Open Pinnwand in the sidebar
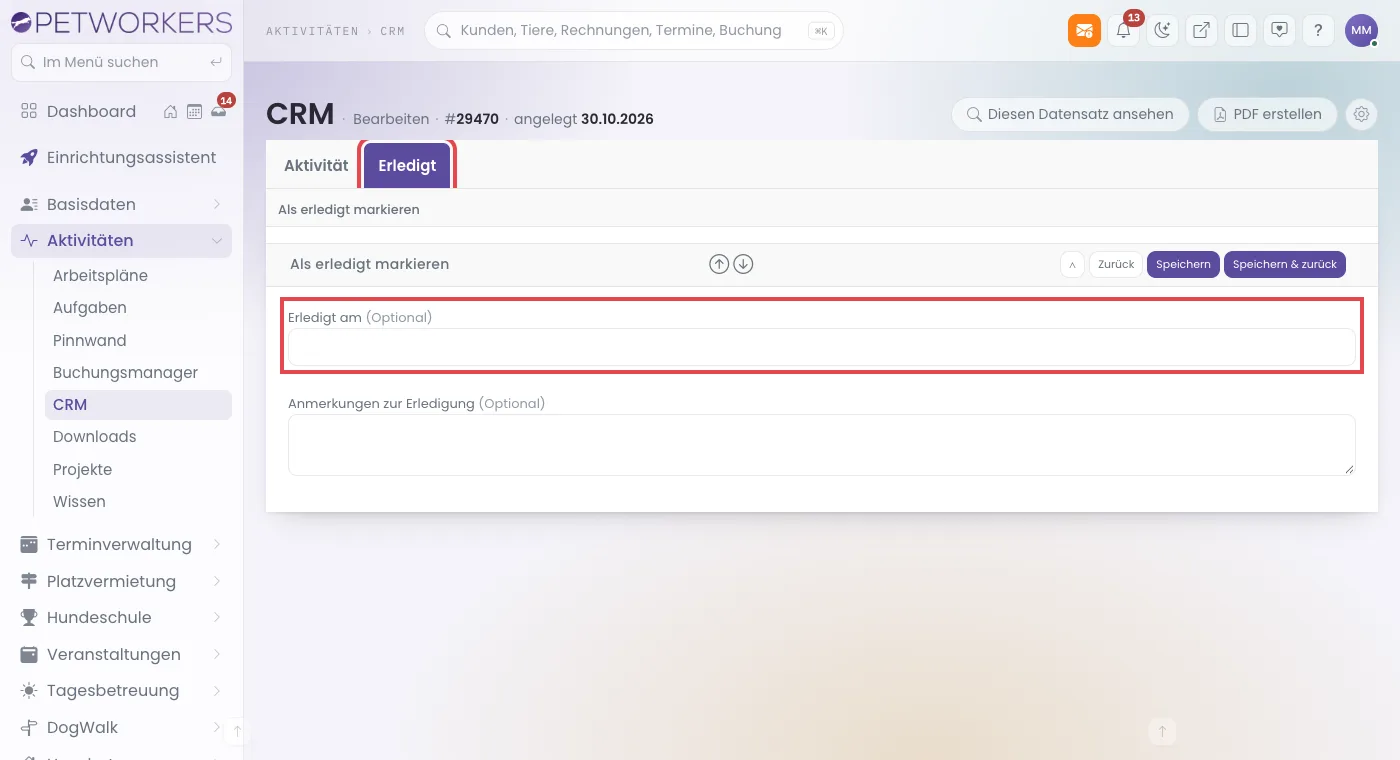 138,340
